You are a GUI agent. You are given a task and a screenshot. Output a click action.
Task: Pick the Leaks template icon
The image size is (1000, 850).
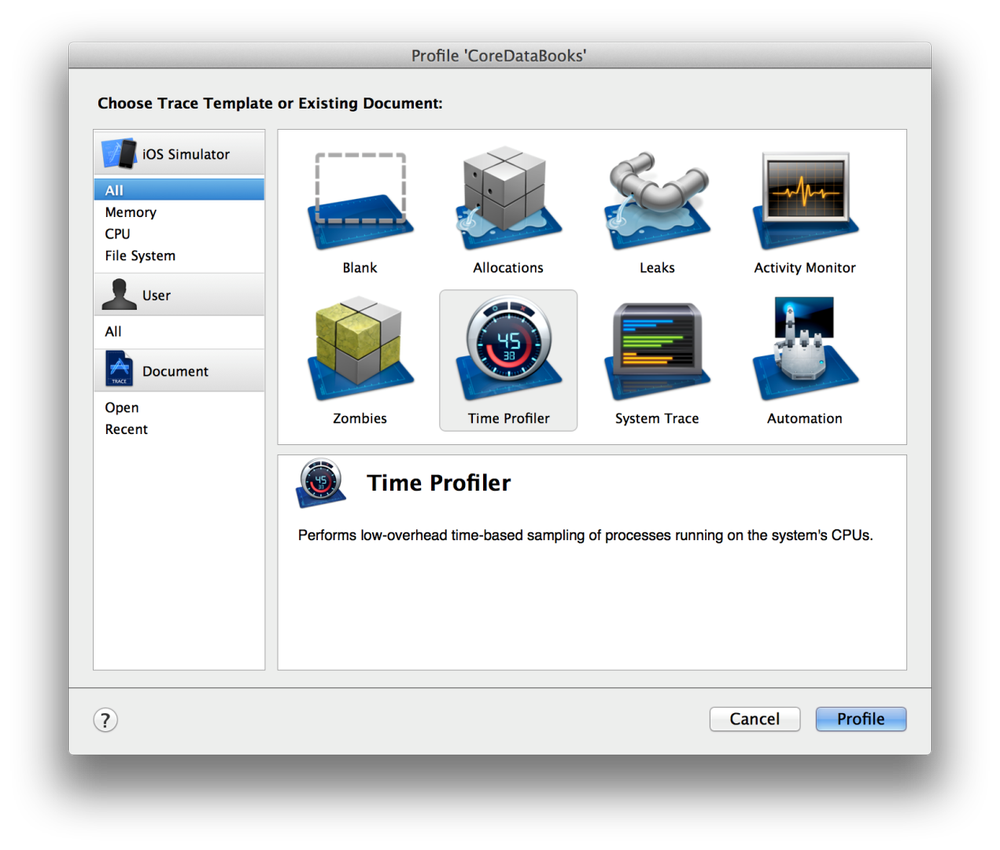click(x=658, y=200)
